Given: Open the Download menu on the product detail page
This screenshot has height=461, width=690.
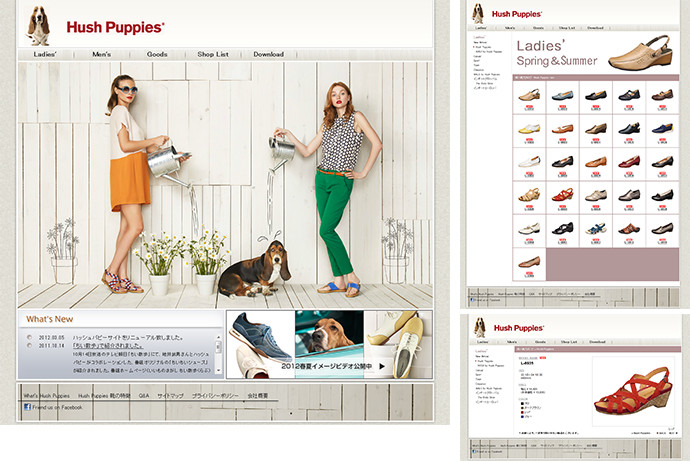Looking at the screenshot, I should point(597,342).
